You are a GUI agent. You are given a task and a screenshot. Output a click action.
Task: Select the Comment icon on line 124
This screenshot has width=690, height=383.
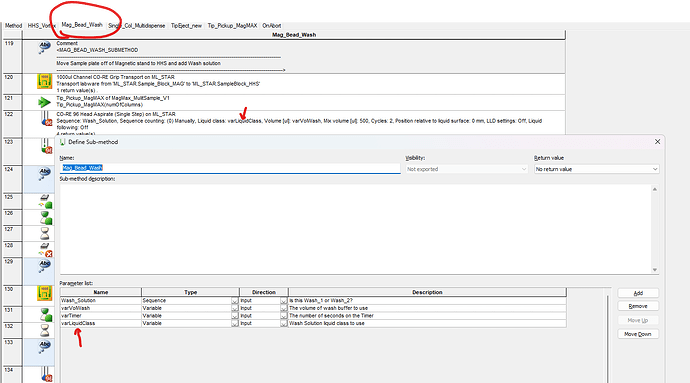(44, 173)
